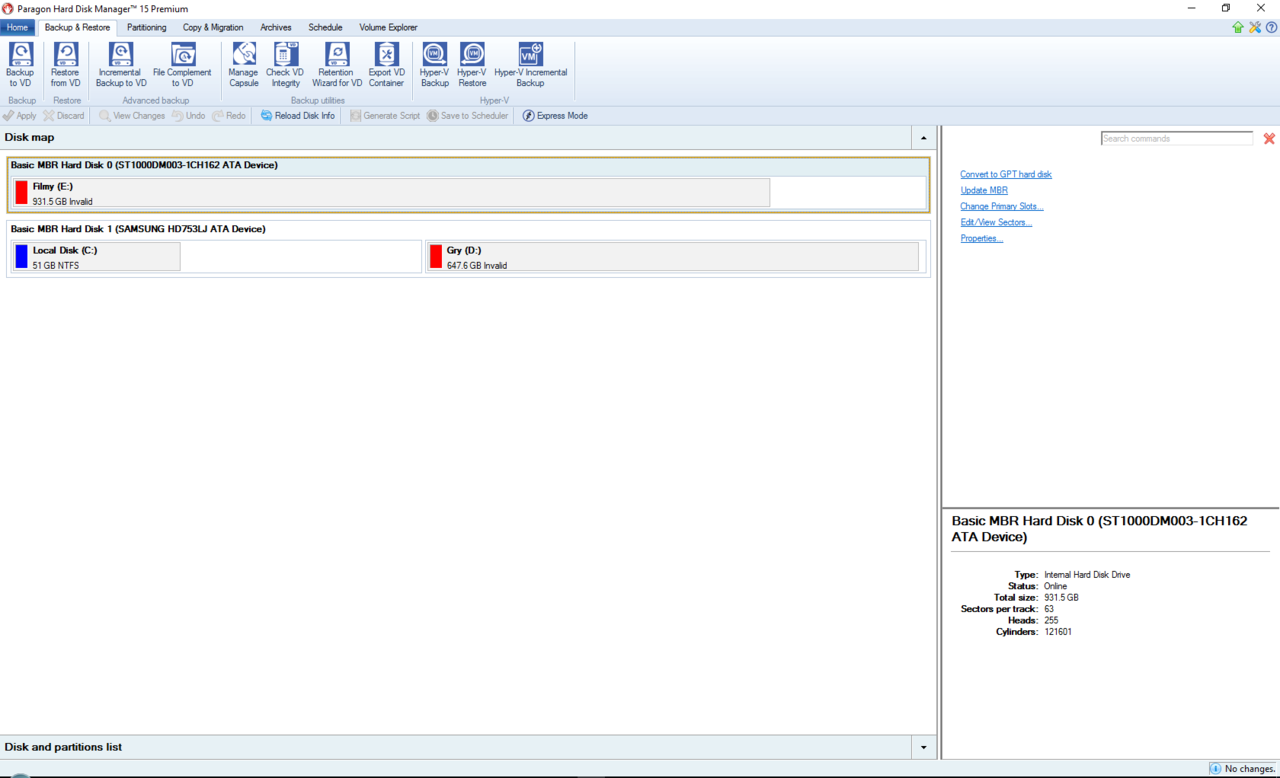Click the green home arrow icon top right
Screen dimensions: 1280x778
pos(1238,27)
